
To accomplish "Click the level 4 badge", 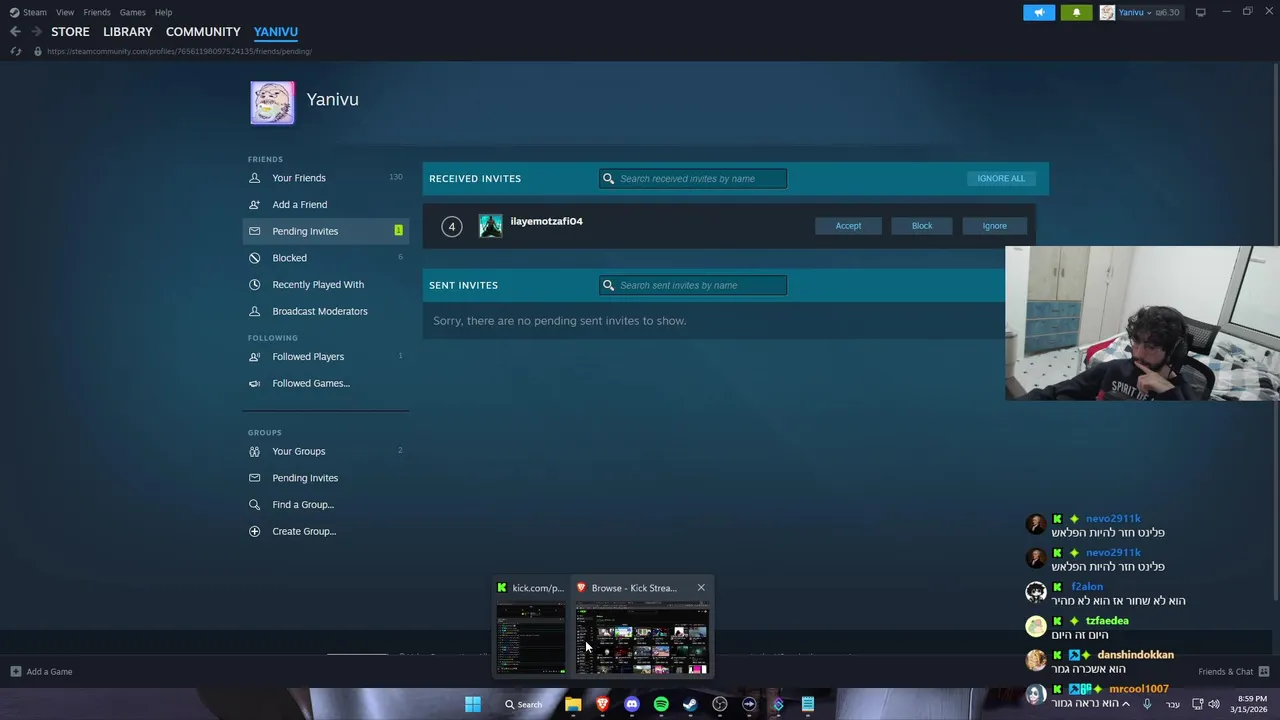I will (x=451, y=226).
